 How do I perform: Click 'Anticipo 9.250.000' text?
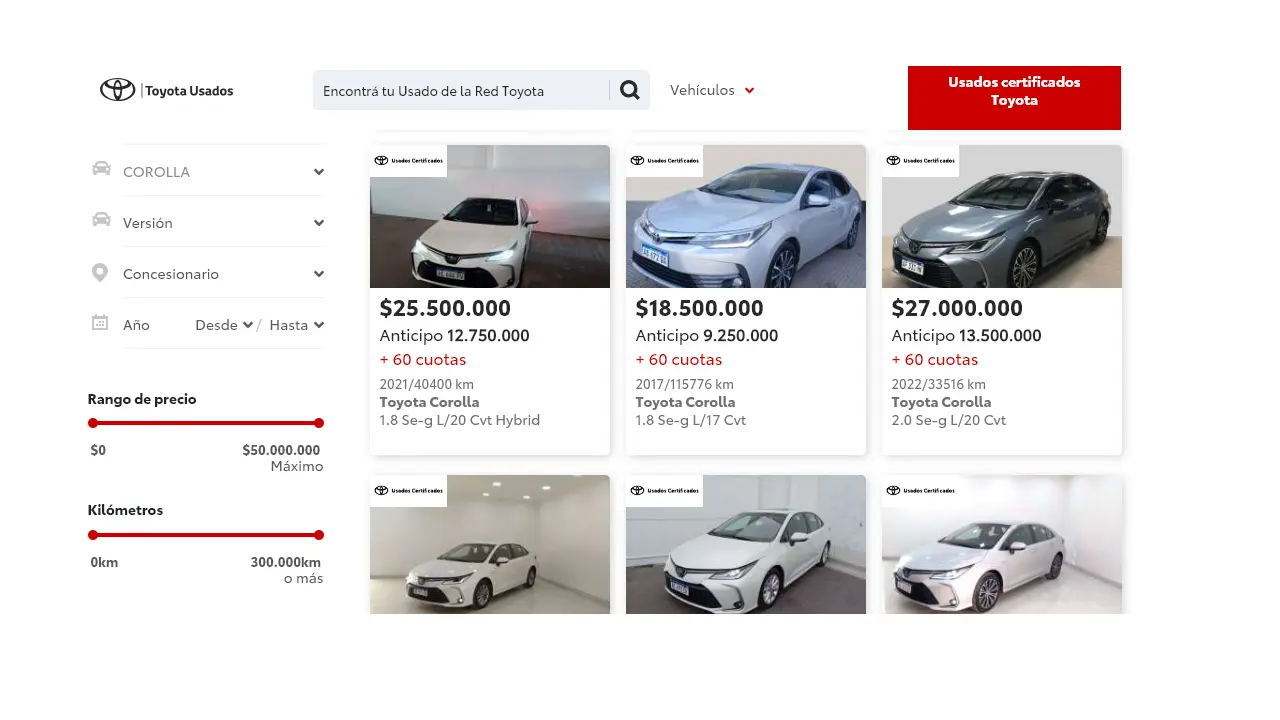(x=707, y=336)
